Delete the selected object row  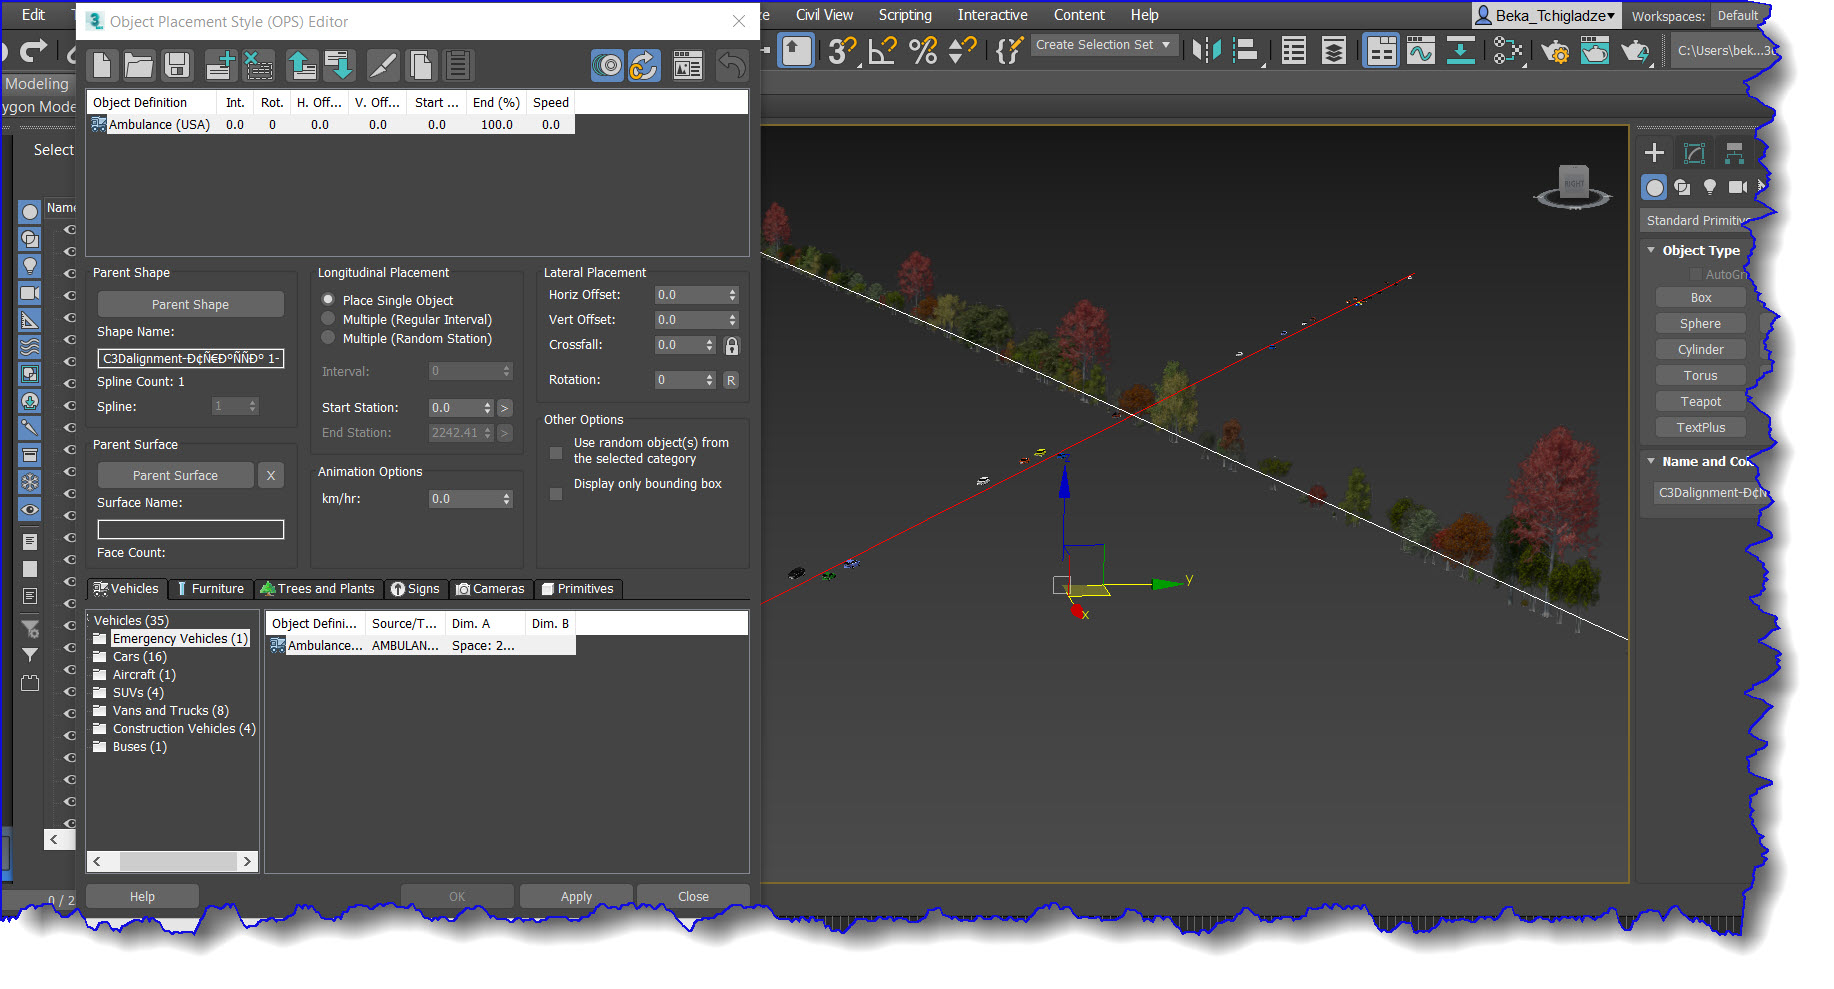(259, 65)
